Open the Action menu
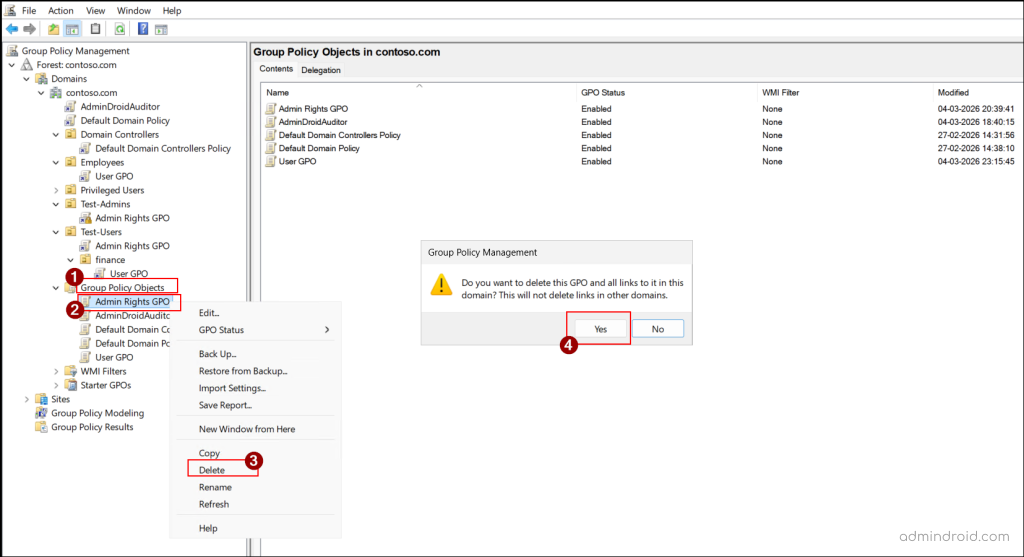Viewport: 1024px width, 557px height. click(61, 10)
